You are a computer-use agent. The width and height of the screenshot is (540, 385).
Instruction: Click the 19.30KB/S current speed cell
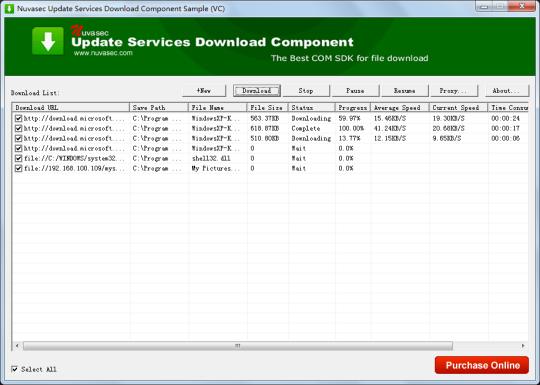pos(448,118)
